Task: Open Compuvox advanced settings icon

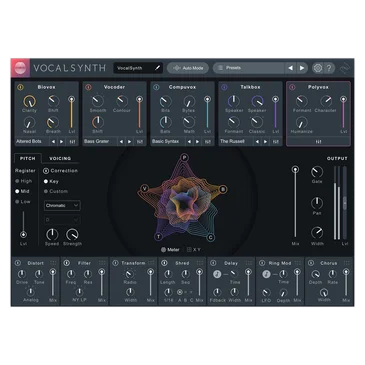Action: 208,142
